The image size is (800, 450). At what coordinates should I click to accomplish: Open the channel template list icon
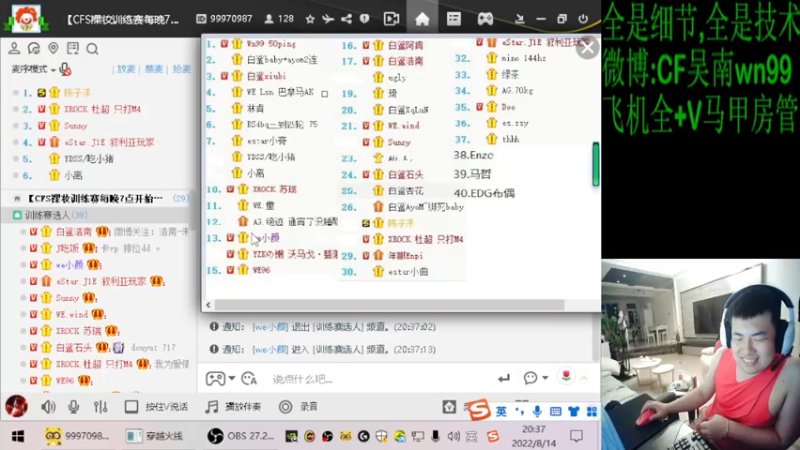coord(454,19)
